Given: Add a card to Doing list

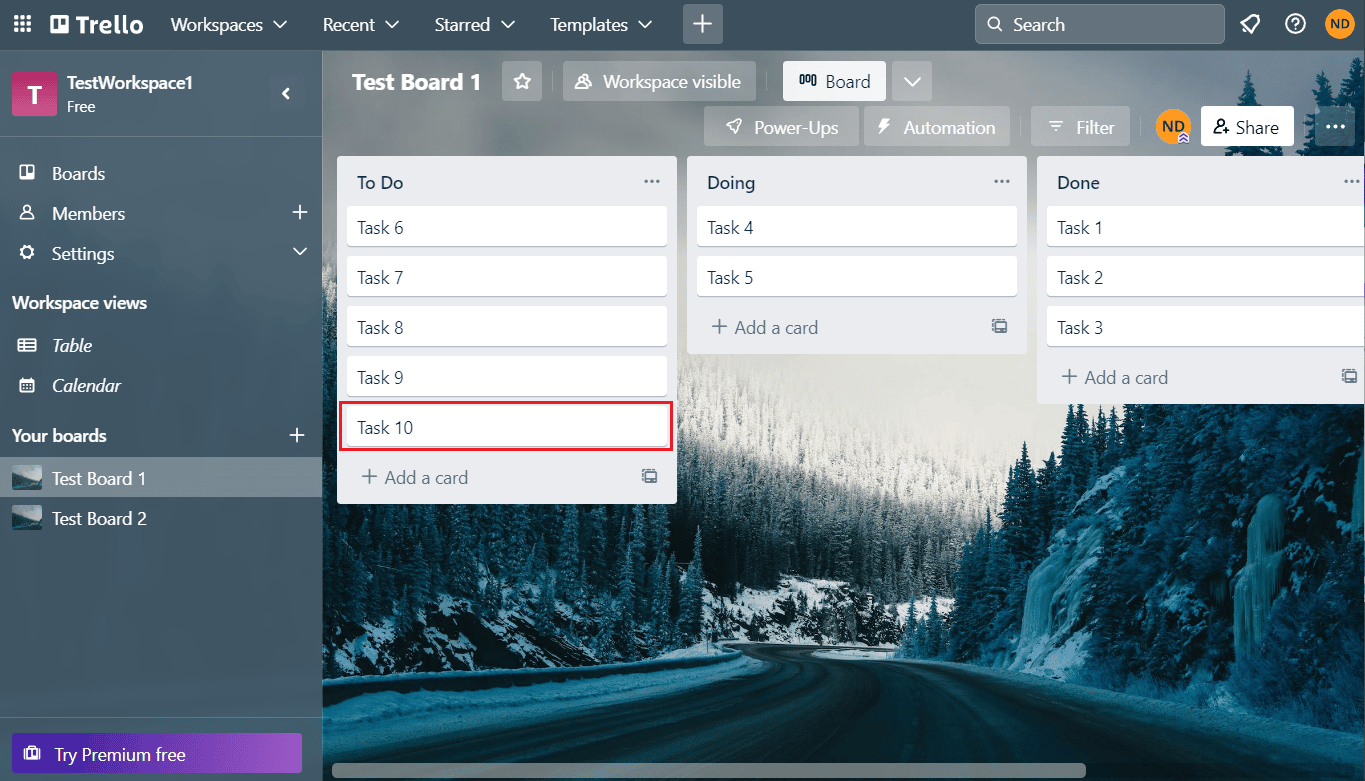Looking at the screenshot, I should coord(764,327).
